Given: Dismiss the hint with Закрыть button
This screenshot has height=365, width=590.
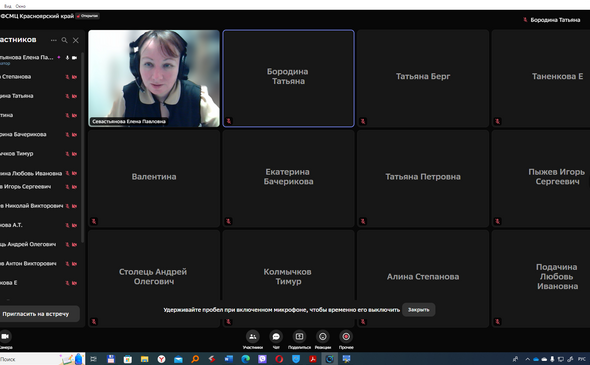Looking at the screenshot, I should point(418,310).
